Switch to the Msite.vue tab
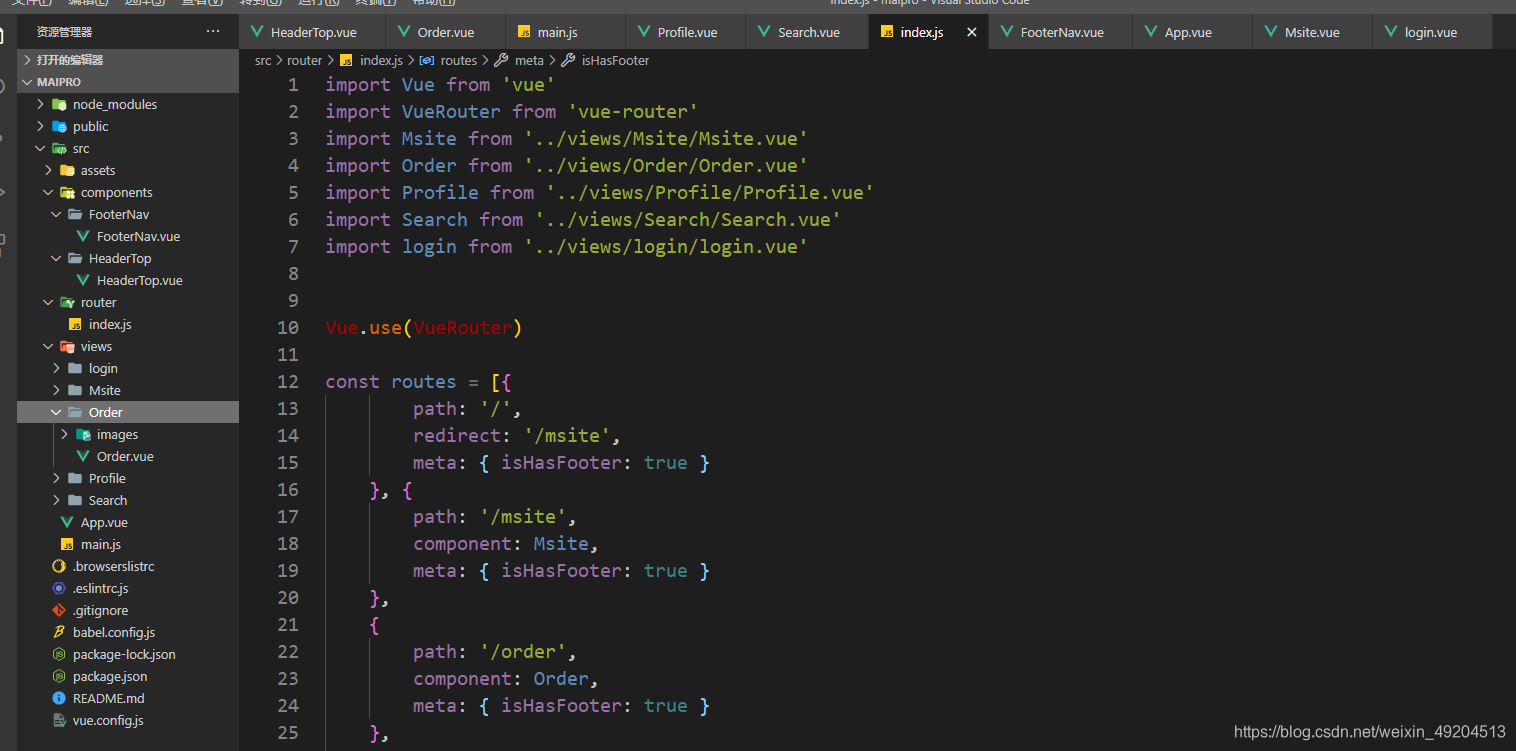The width and height of the screenshot is (1516, 751). (x=1312, y=32)
